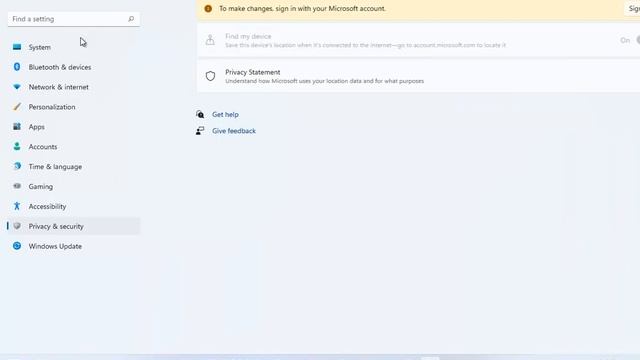Open Time & language settings
Viewport: 640px width, 360px height.
[x=73, y=167]
